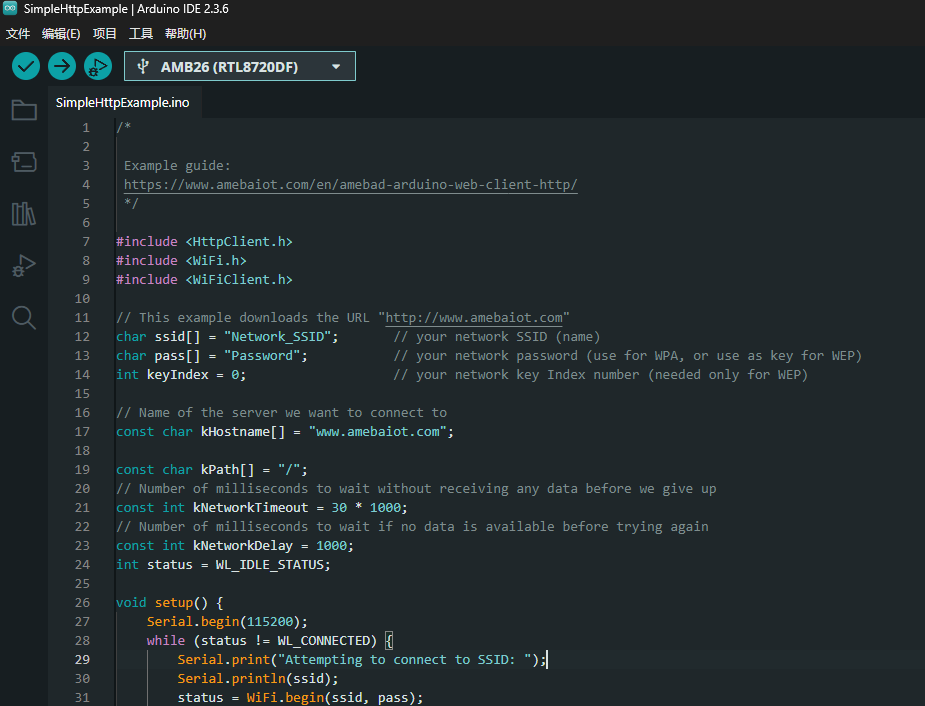
Task: Click the Upload arrow button
Action: point(62,66)
